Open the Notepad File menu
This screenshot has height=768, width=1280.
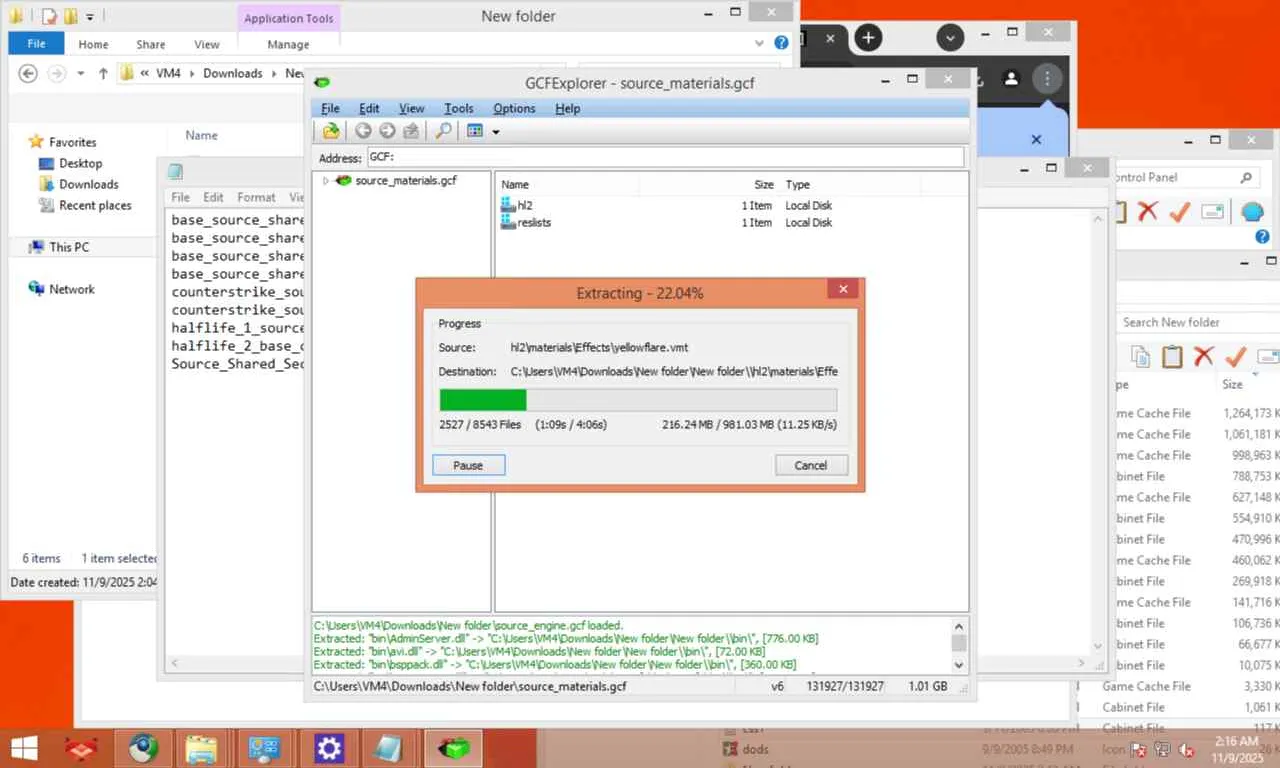point(180,197)
